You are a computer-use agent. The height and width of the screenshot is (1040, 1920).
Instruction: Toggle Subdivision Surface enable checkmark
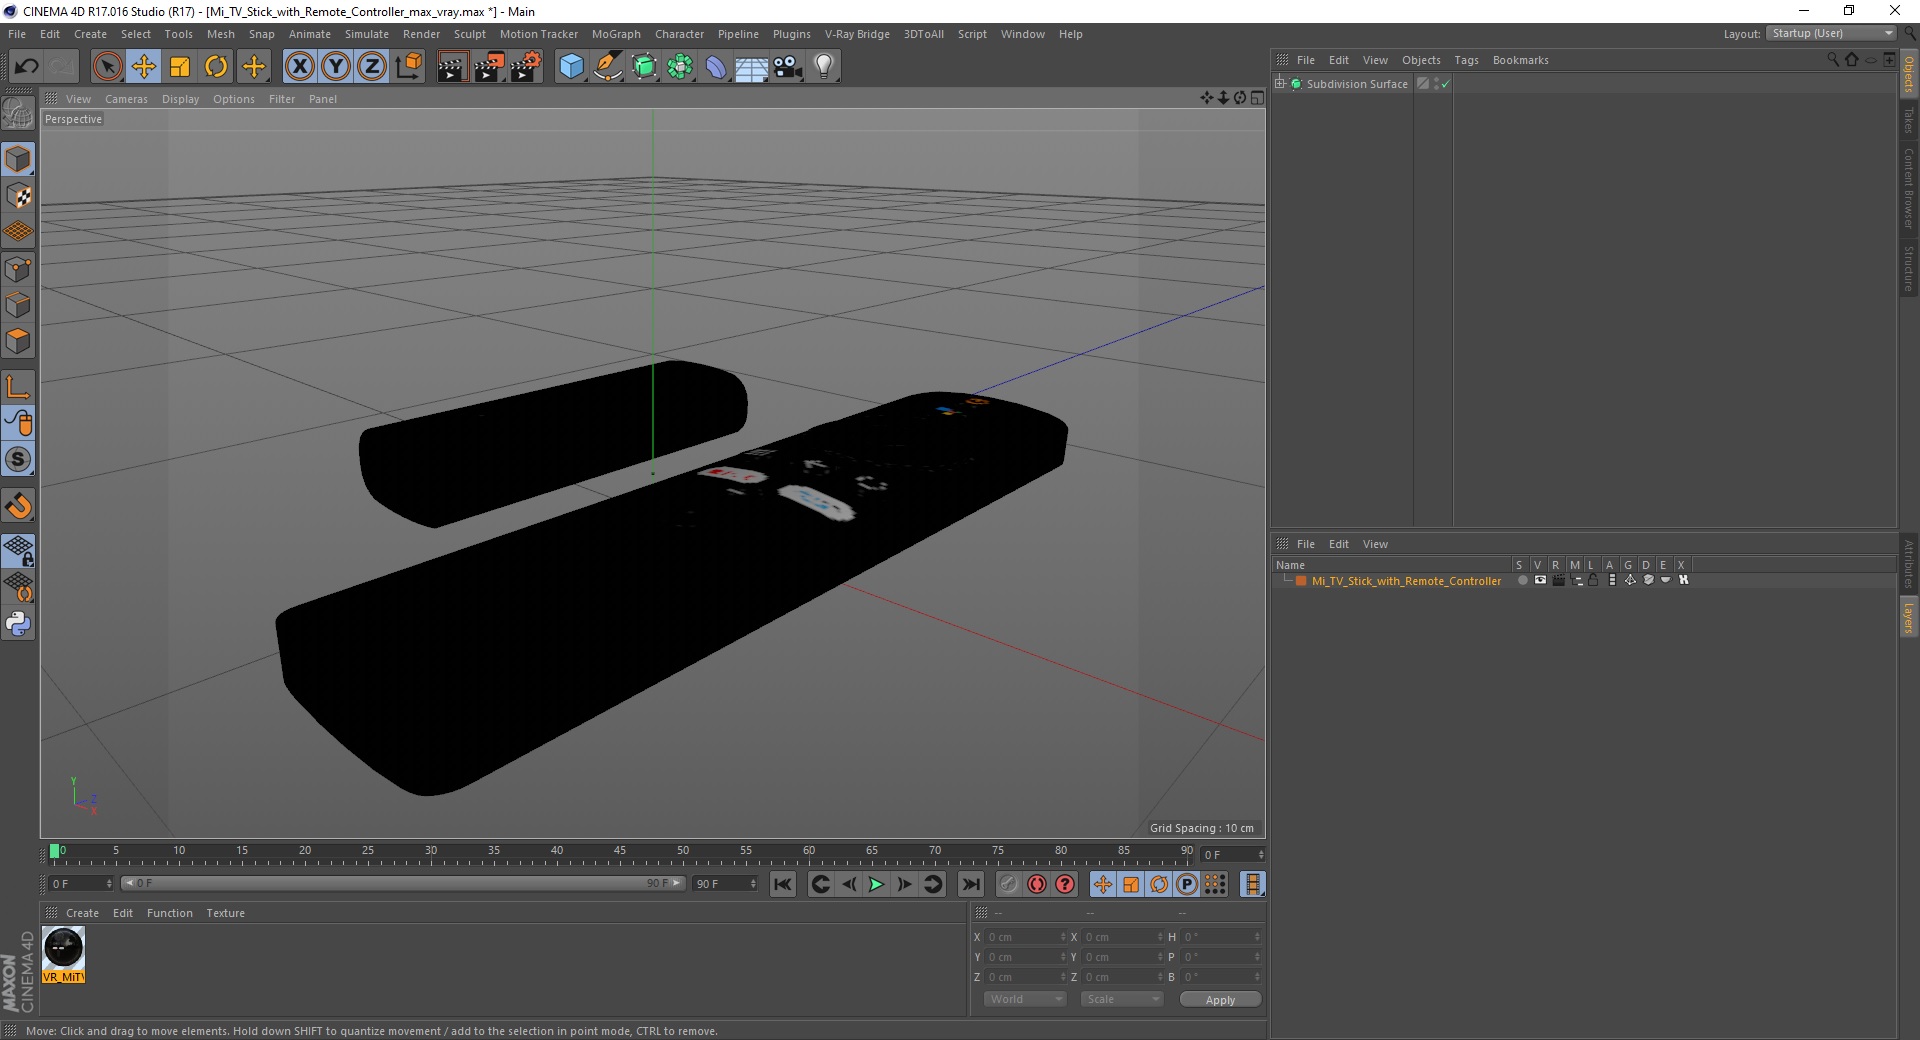coord(1445,84)
